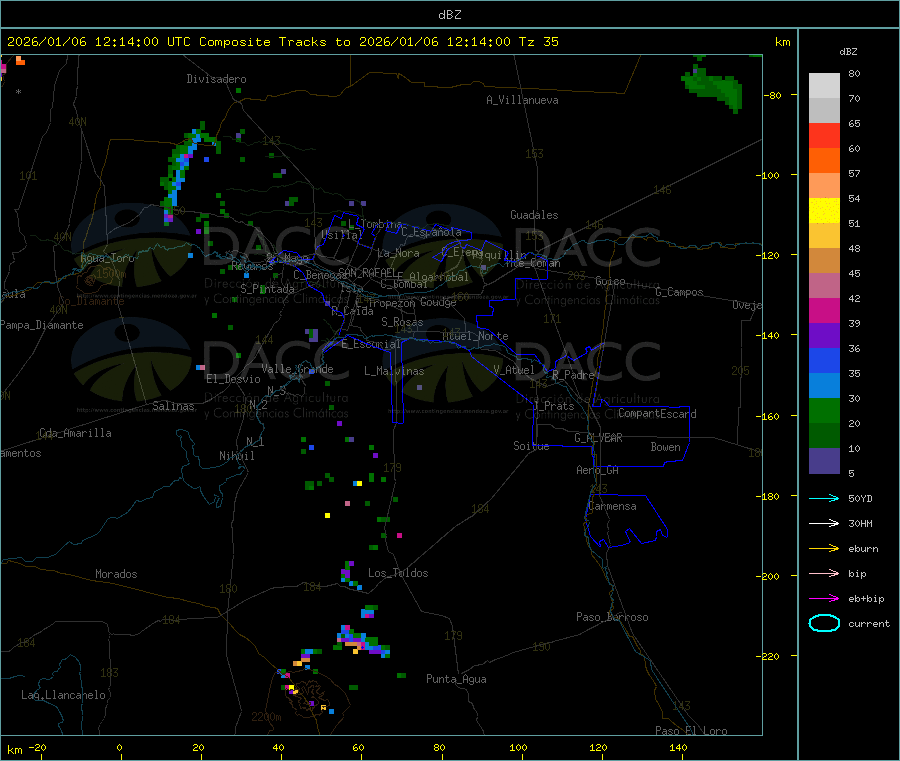Click the Guadales map label

(534, 215)
